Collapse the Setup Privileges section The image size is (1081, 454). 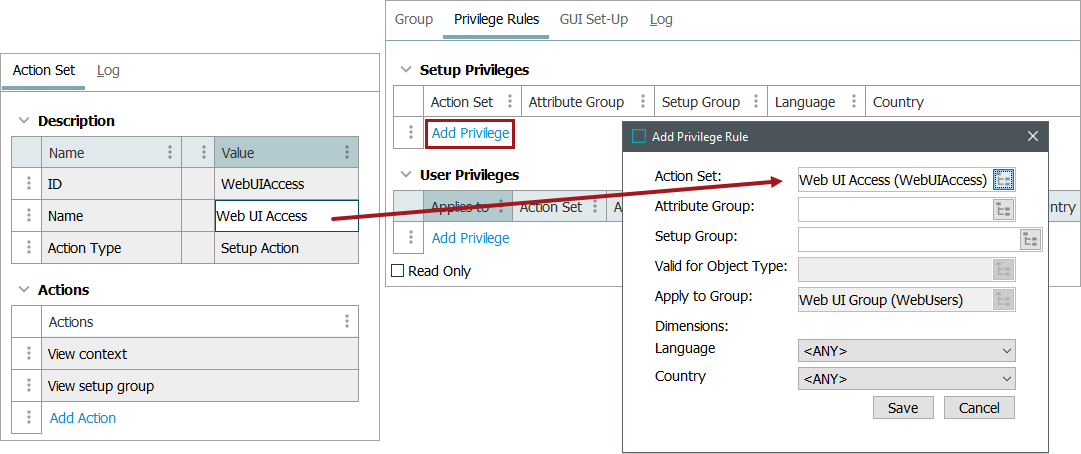pyautogui.click(x=406, y=70)
